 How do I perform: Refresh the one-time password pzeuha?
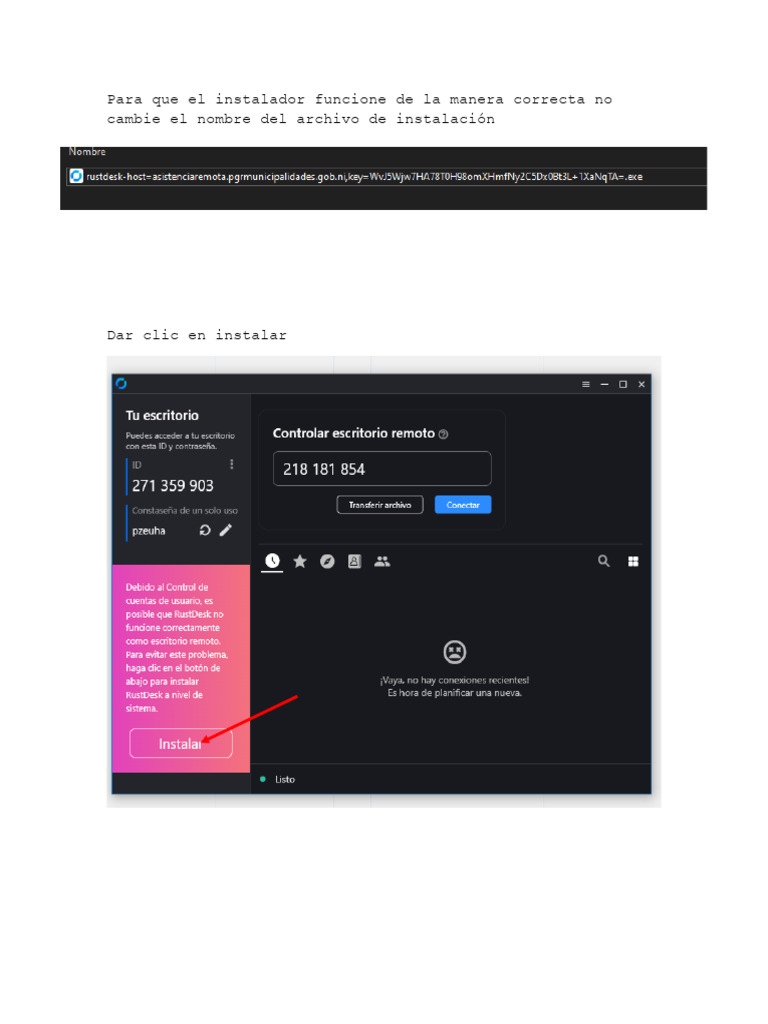point(205,530)
